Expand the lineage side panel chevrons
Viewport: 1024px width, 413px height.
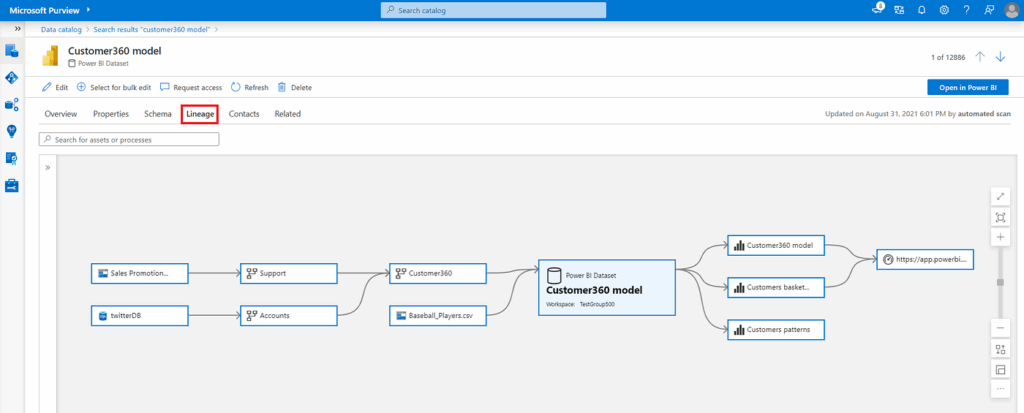point(47,168)
